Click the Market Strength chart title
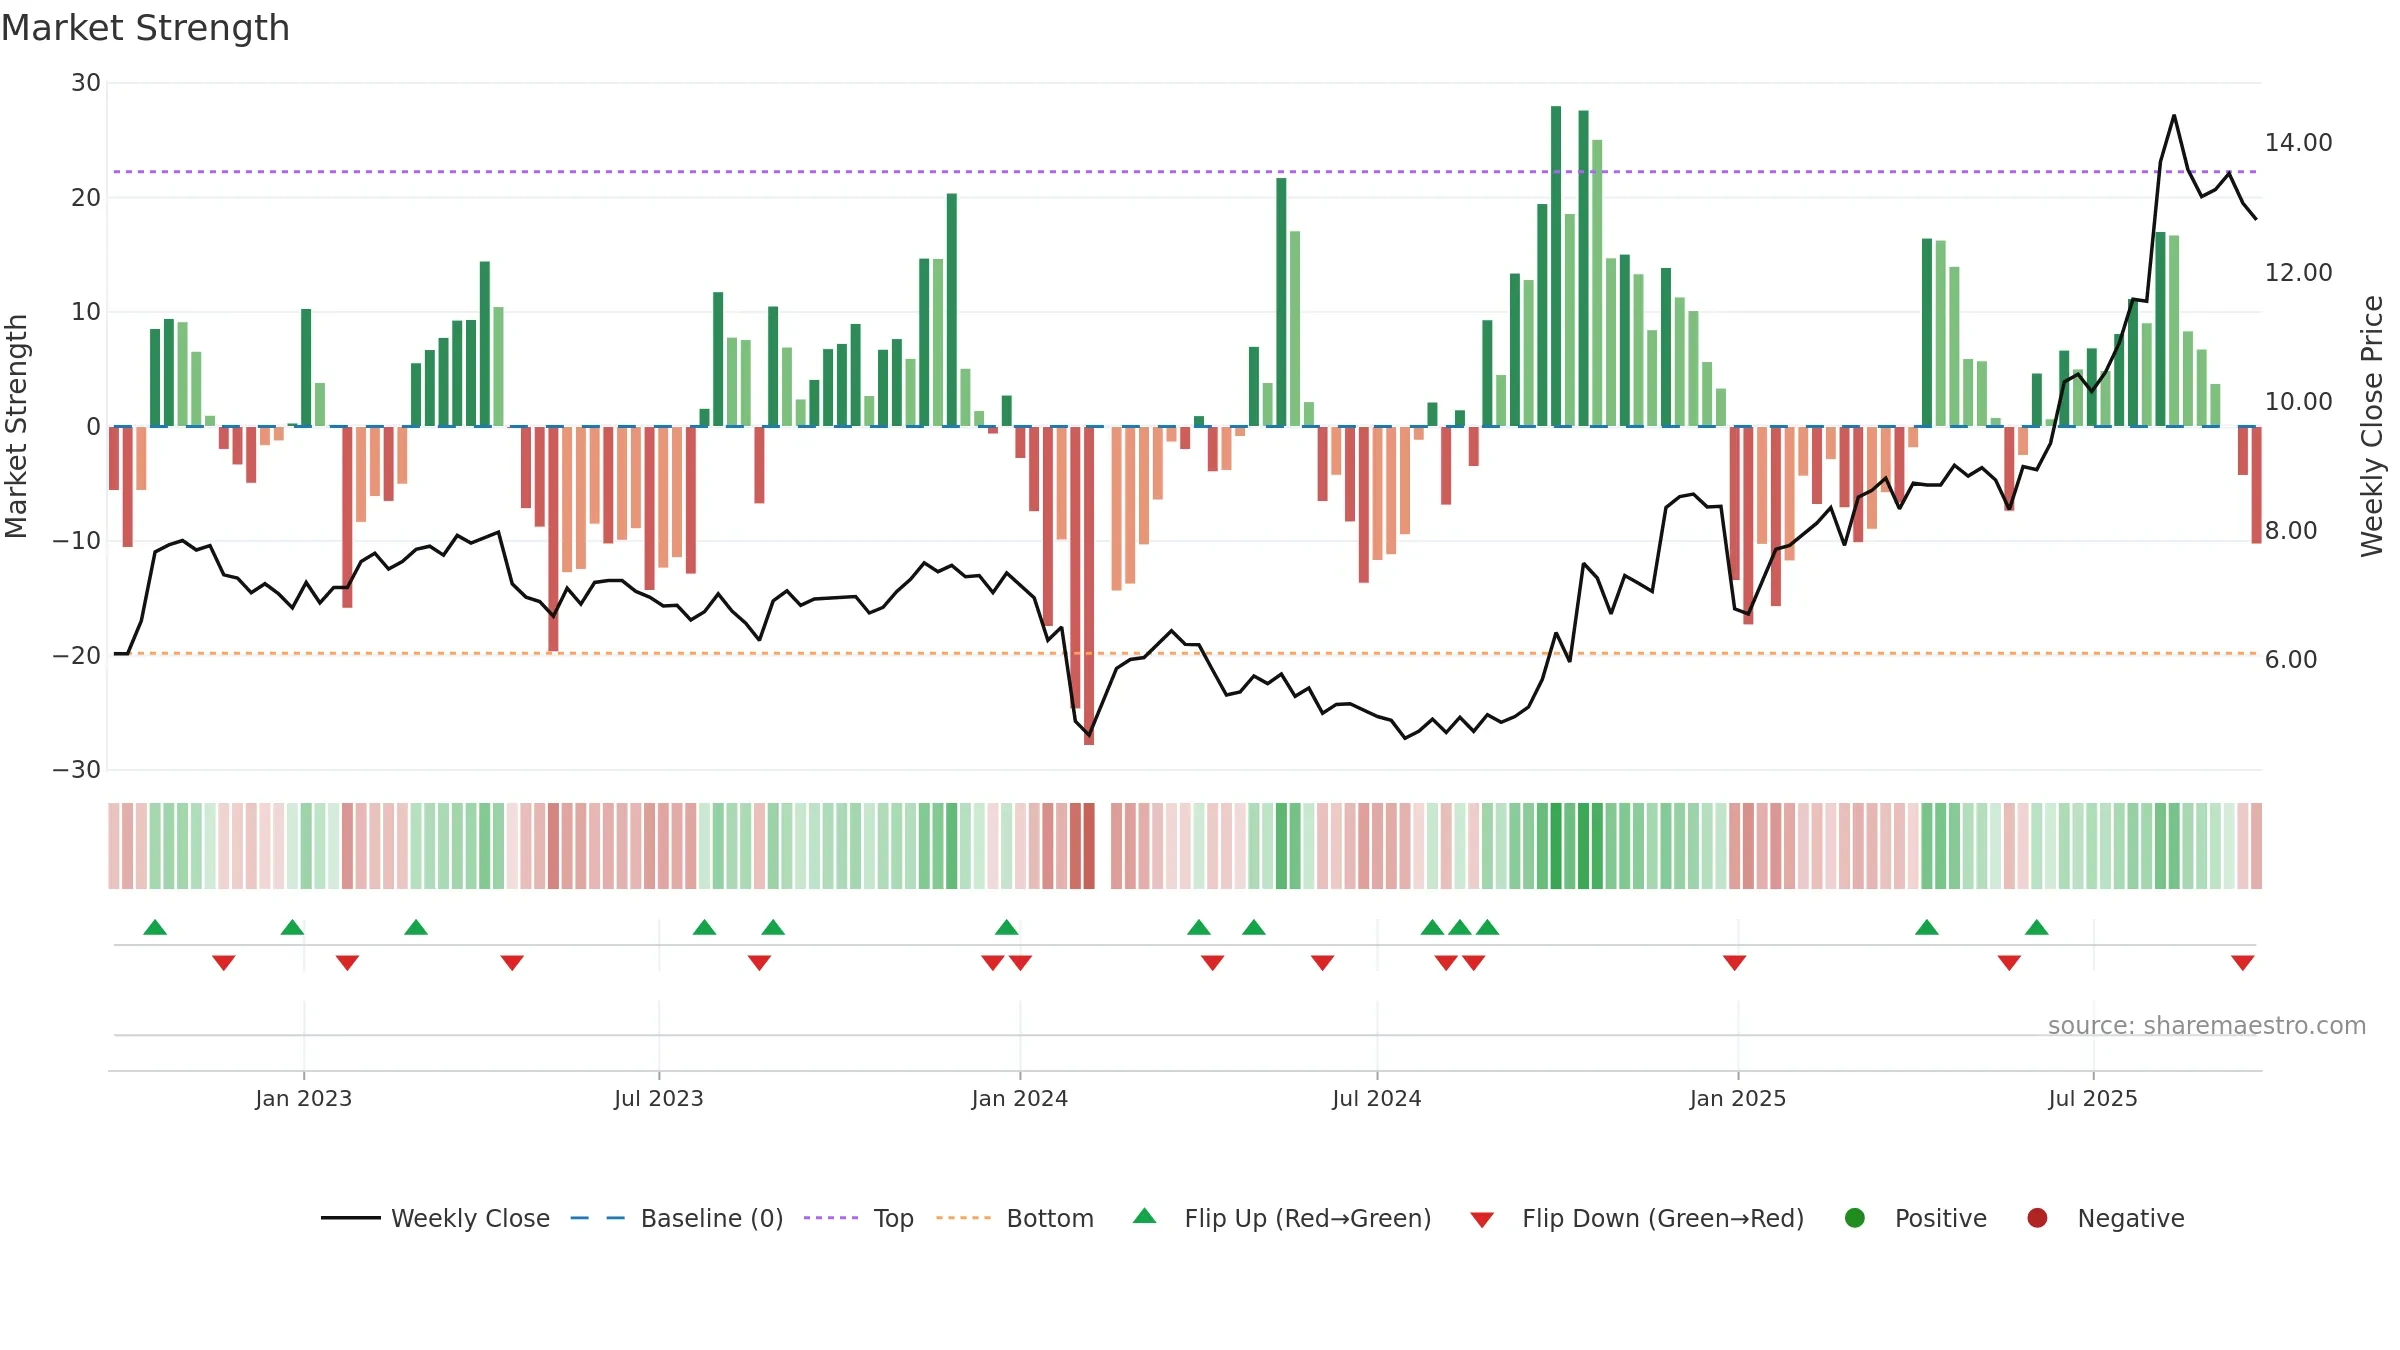Screen dimensions: 2400x1350 (x=146, y=28)
